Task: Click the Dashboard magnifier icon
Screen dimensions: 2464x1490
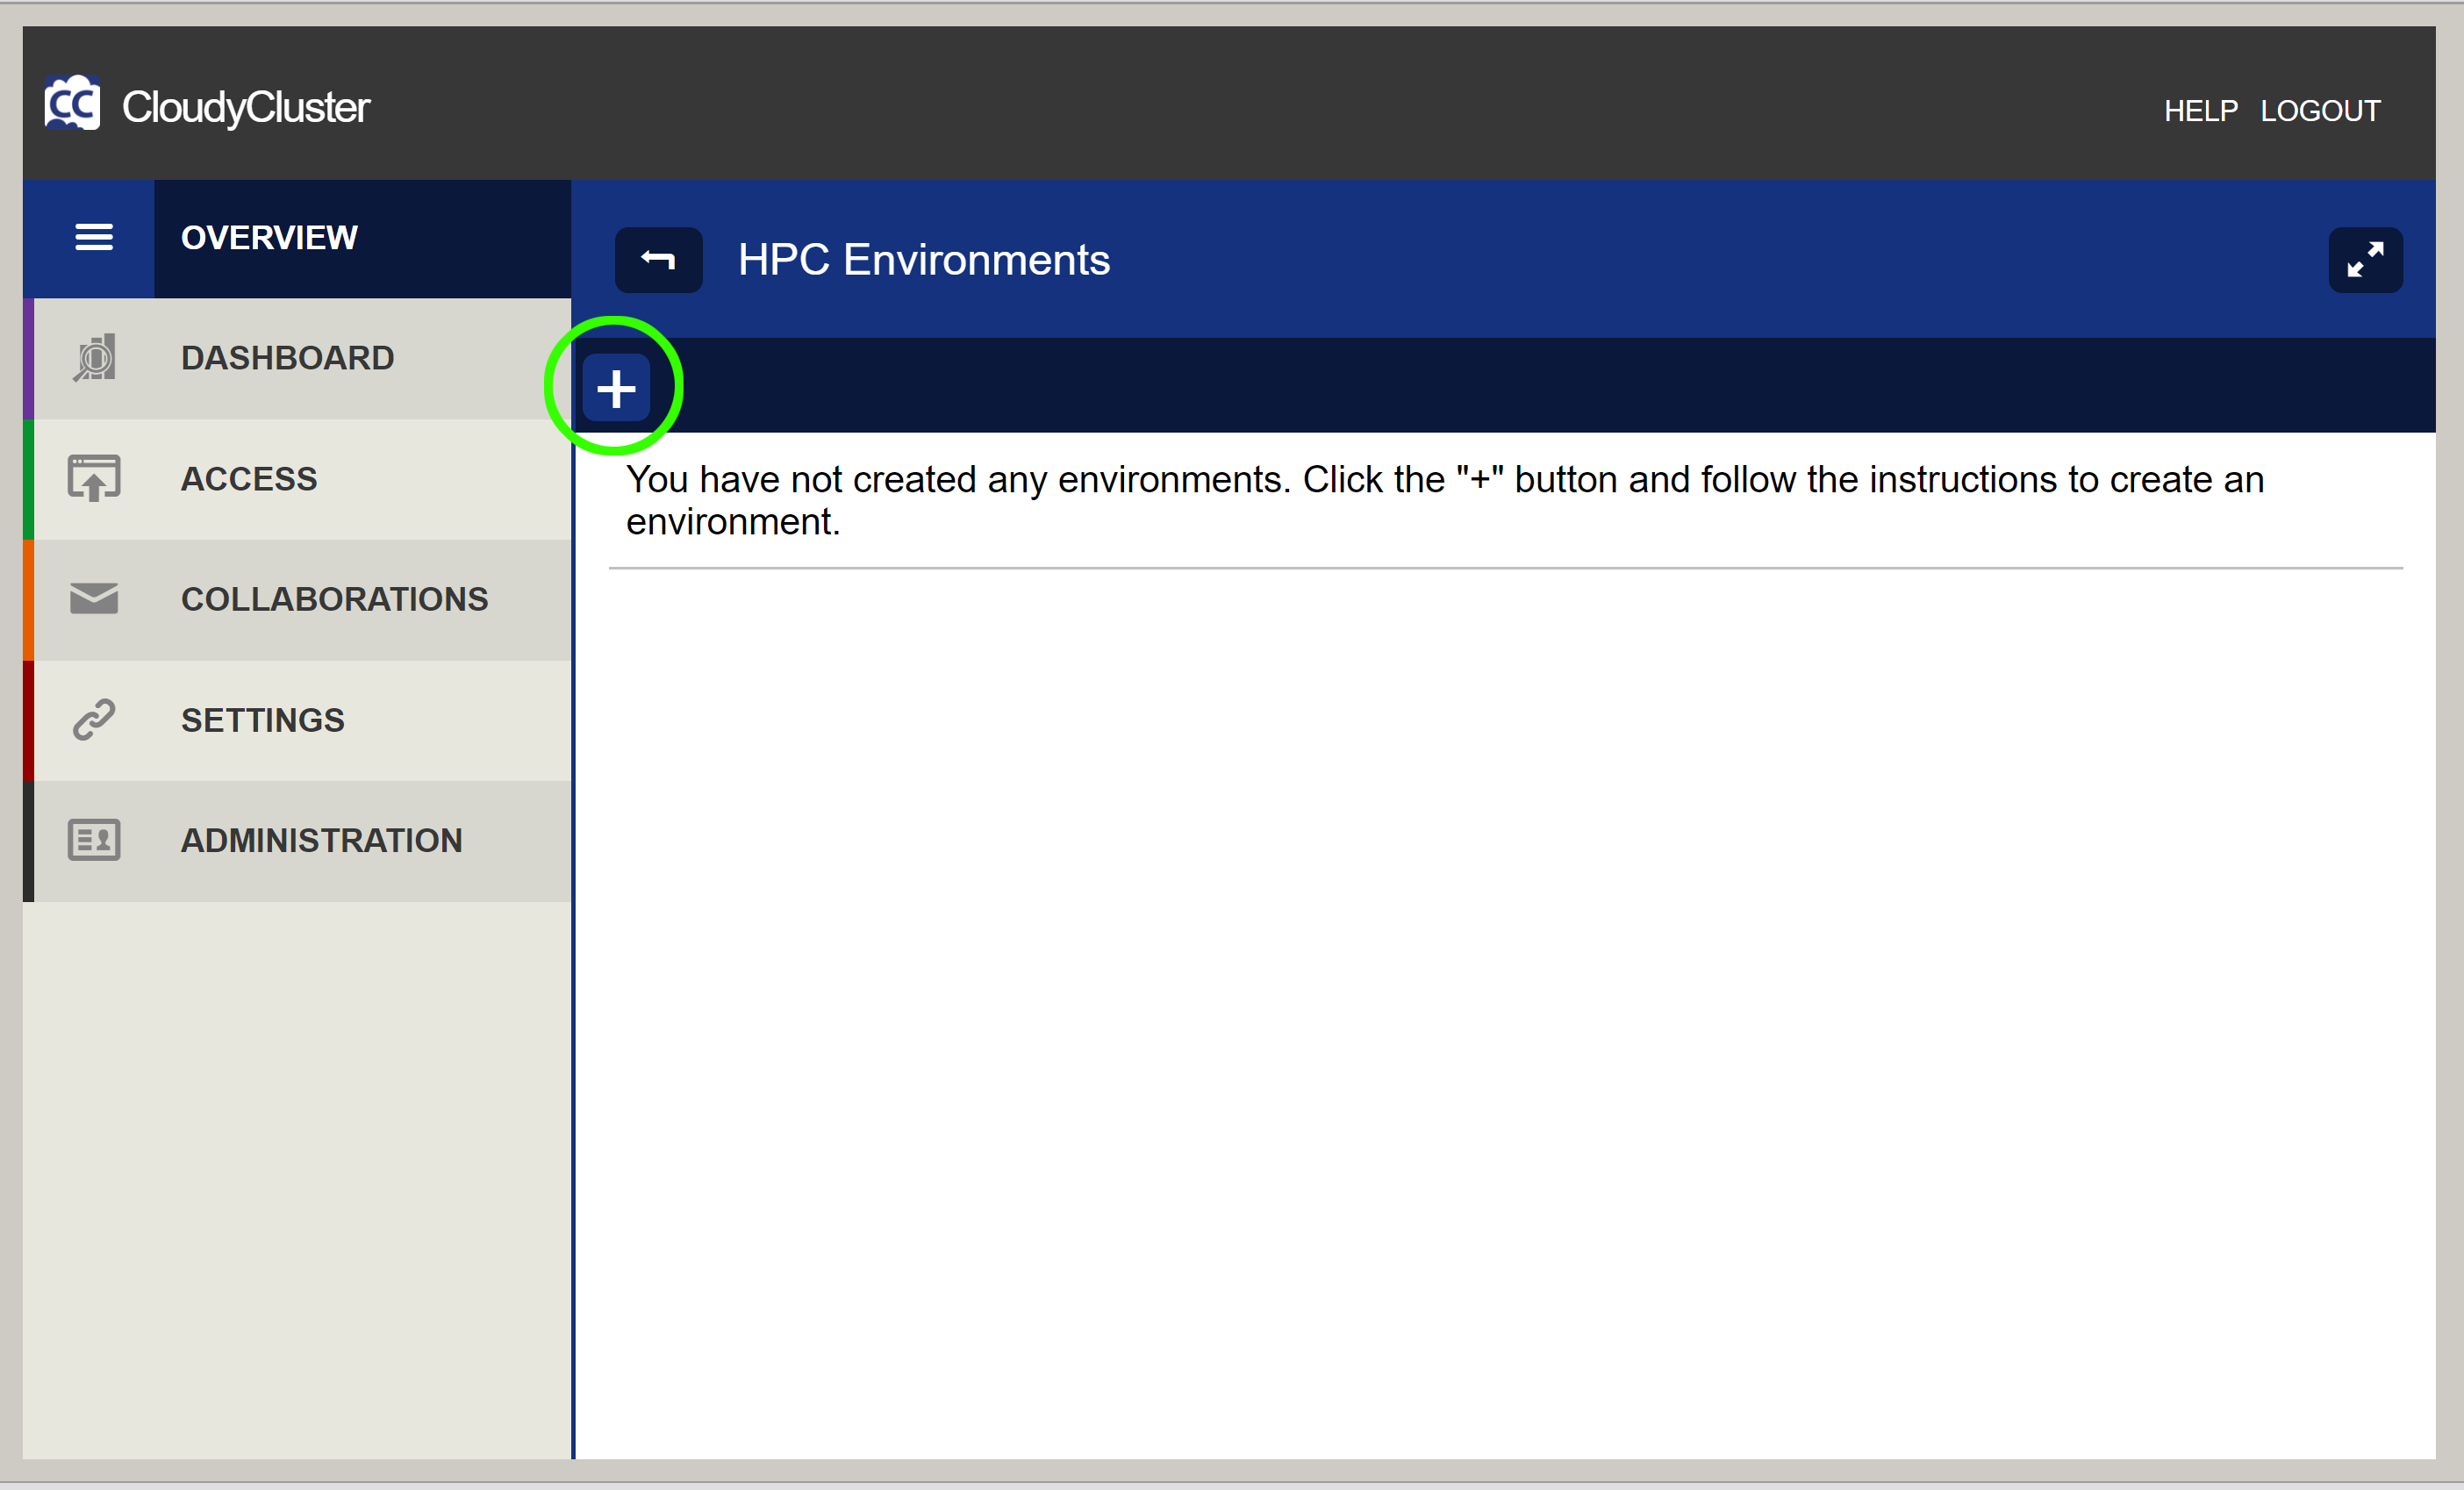Action: tap(95, 358)
